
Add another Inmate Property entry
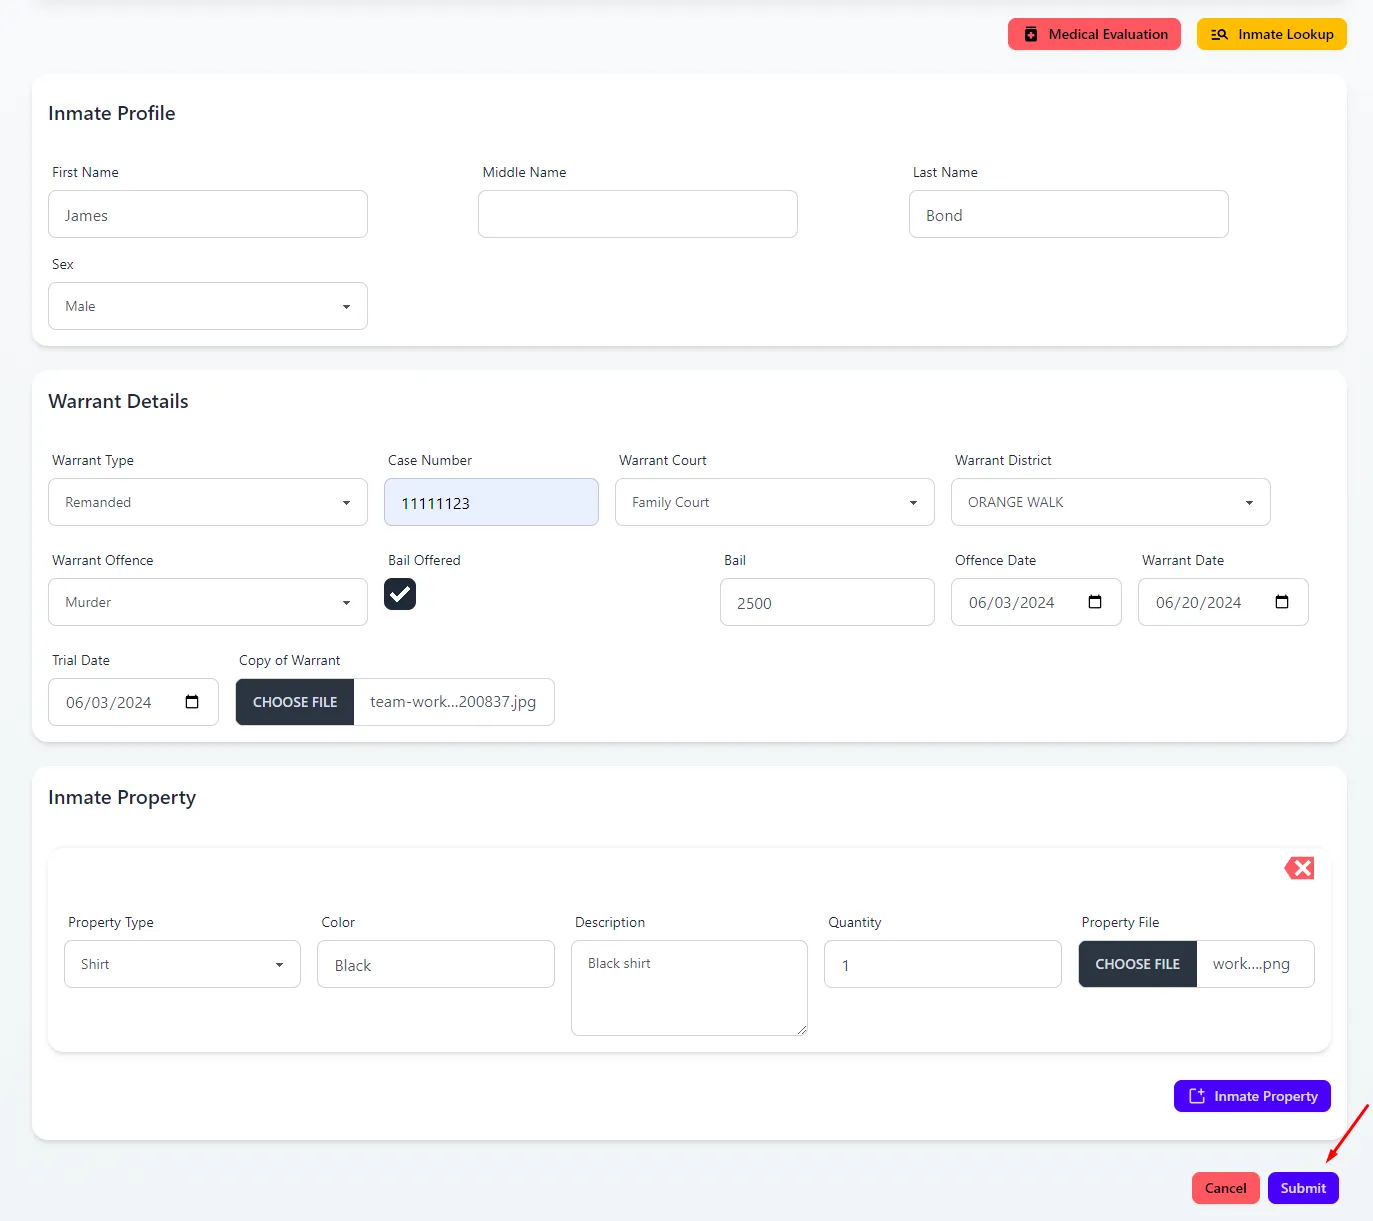coord(1251,1096)
